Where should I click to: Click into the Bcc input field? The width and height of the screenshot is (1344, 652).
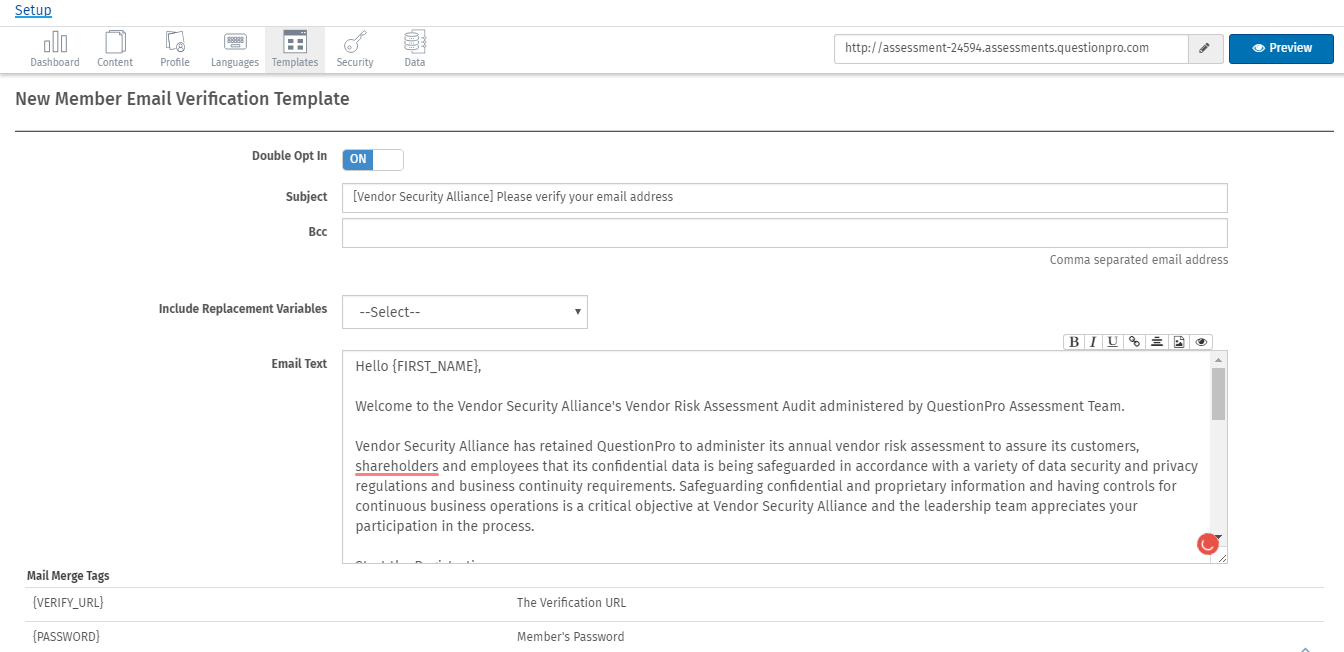tap(784, 233)
